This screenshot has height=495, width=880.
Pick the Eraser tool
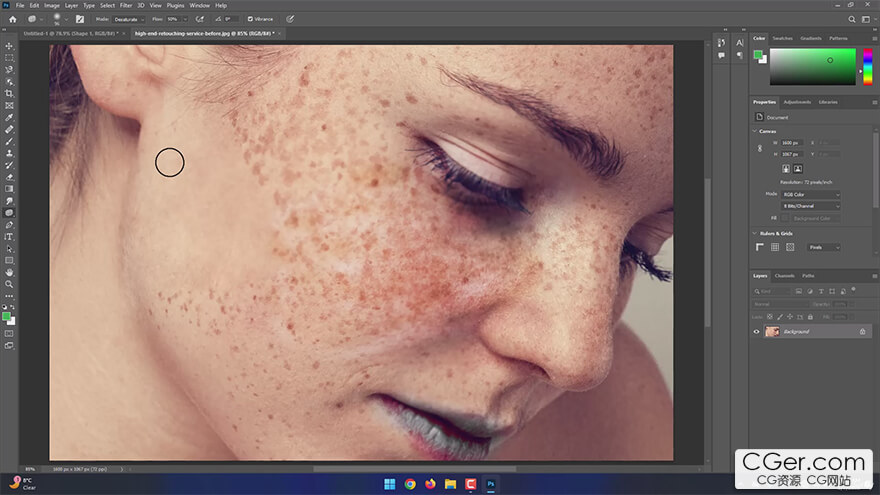tap(9, 176)
